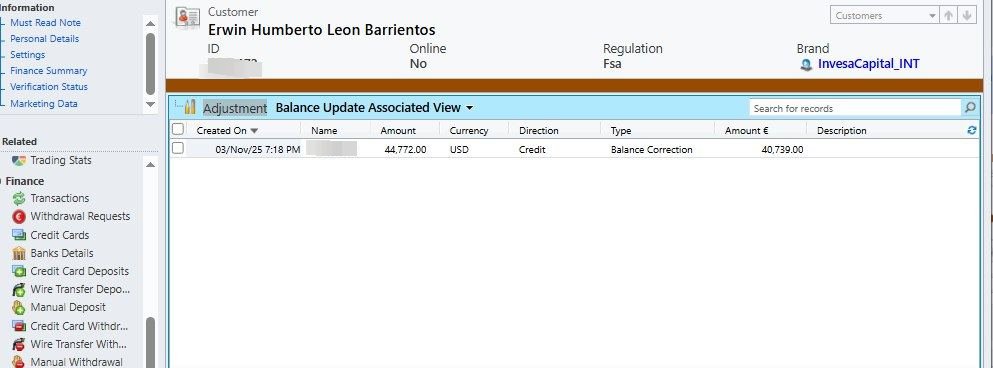Expand the Customers combo box

tap(933, 16)
